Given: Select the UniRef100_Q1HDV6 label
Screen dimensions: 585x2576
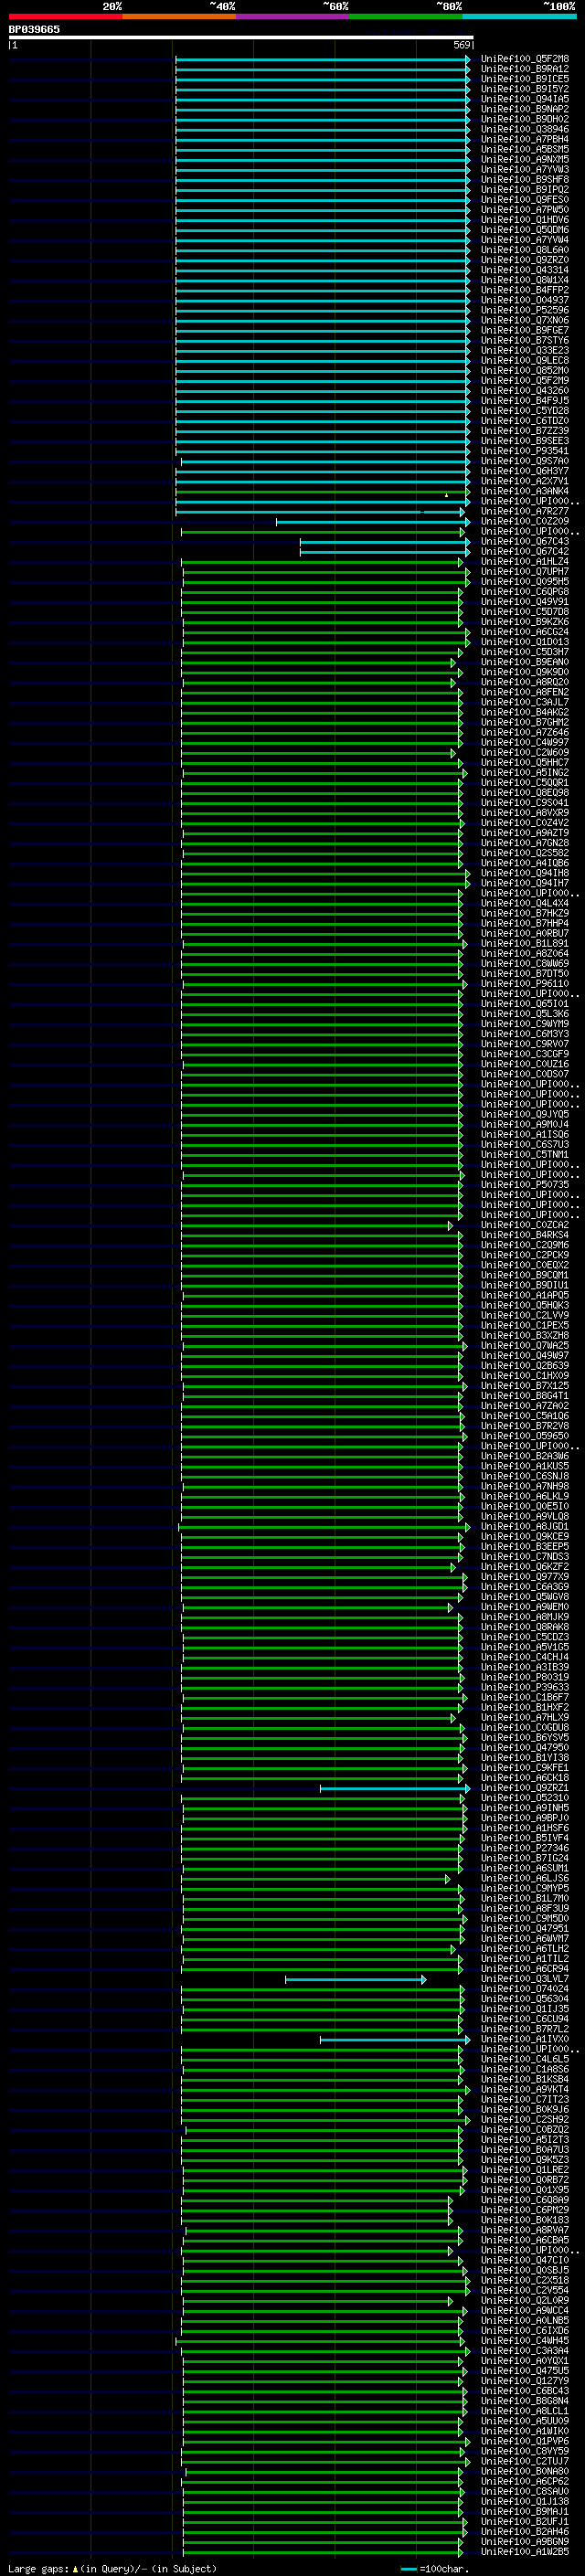Looking at the screenshot, I should [525, 220].
